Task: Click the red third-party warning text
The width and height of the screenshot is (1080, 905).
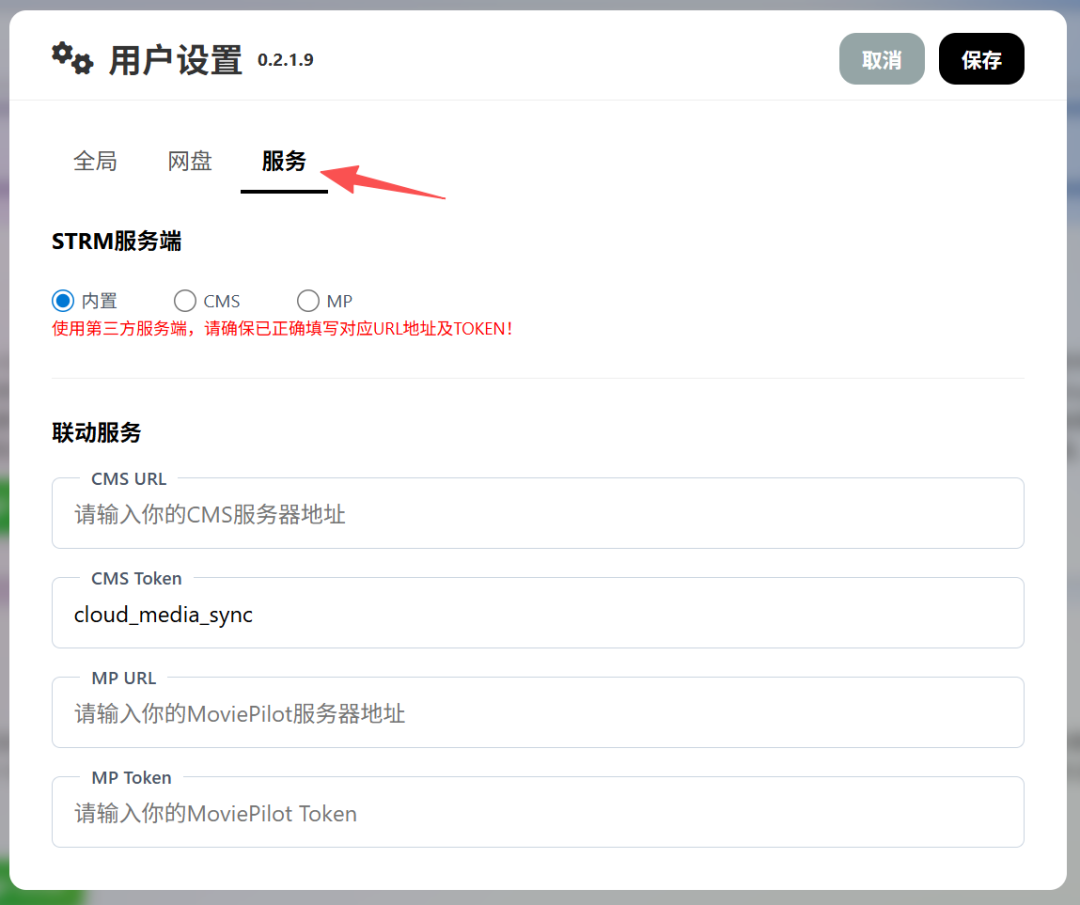Action: click(x=282, y=329)
